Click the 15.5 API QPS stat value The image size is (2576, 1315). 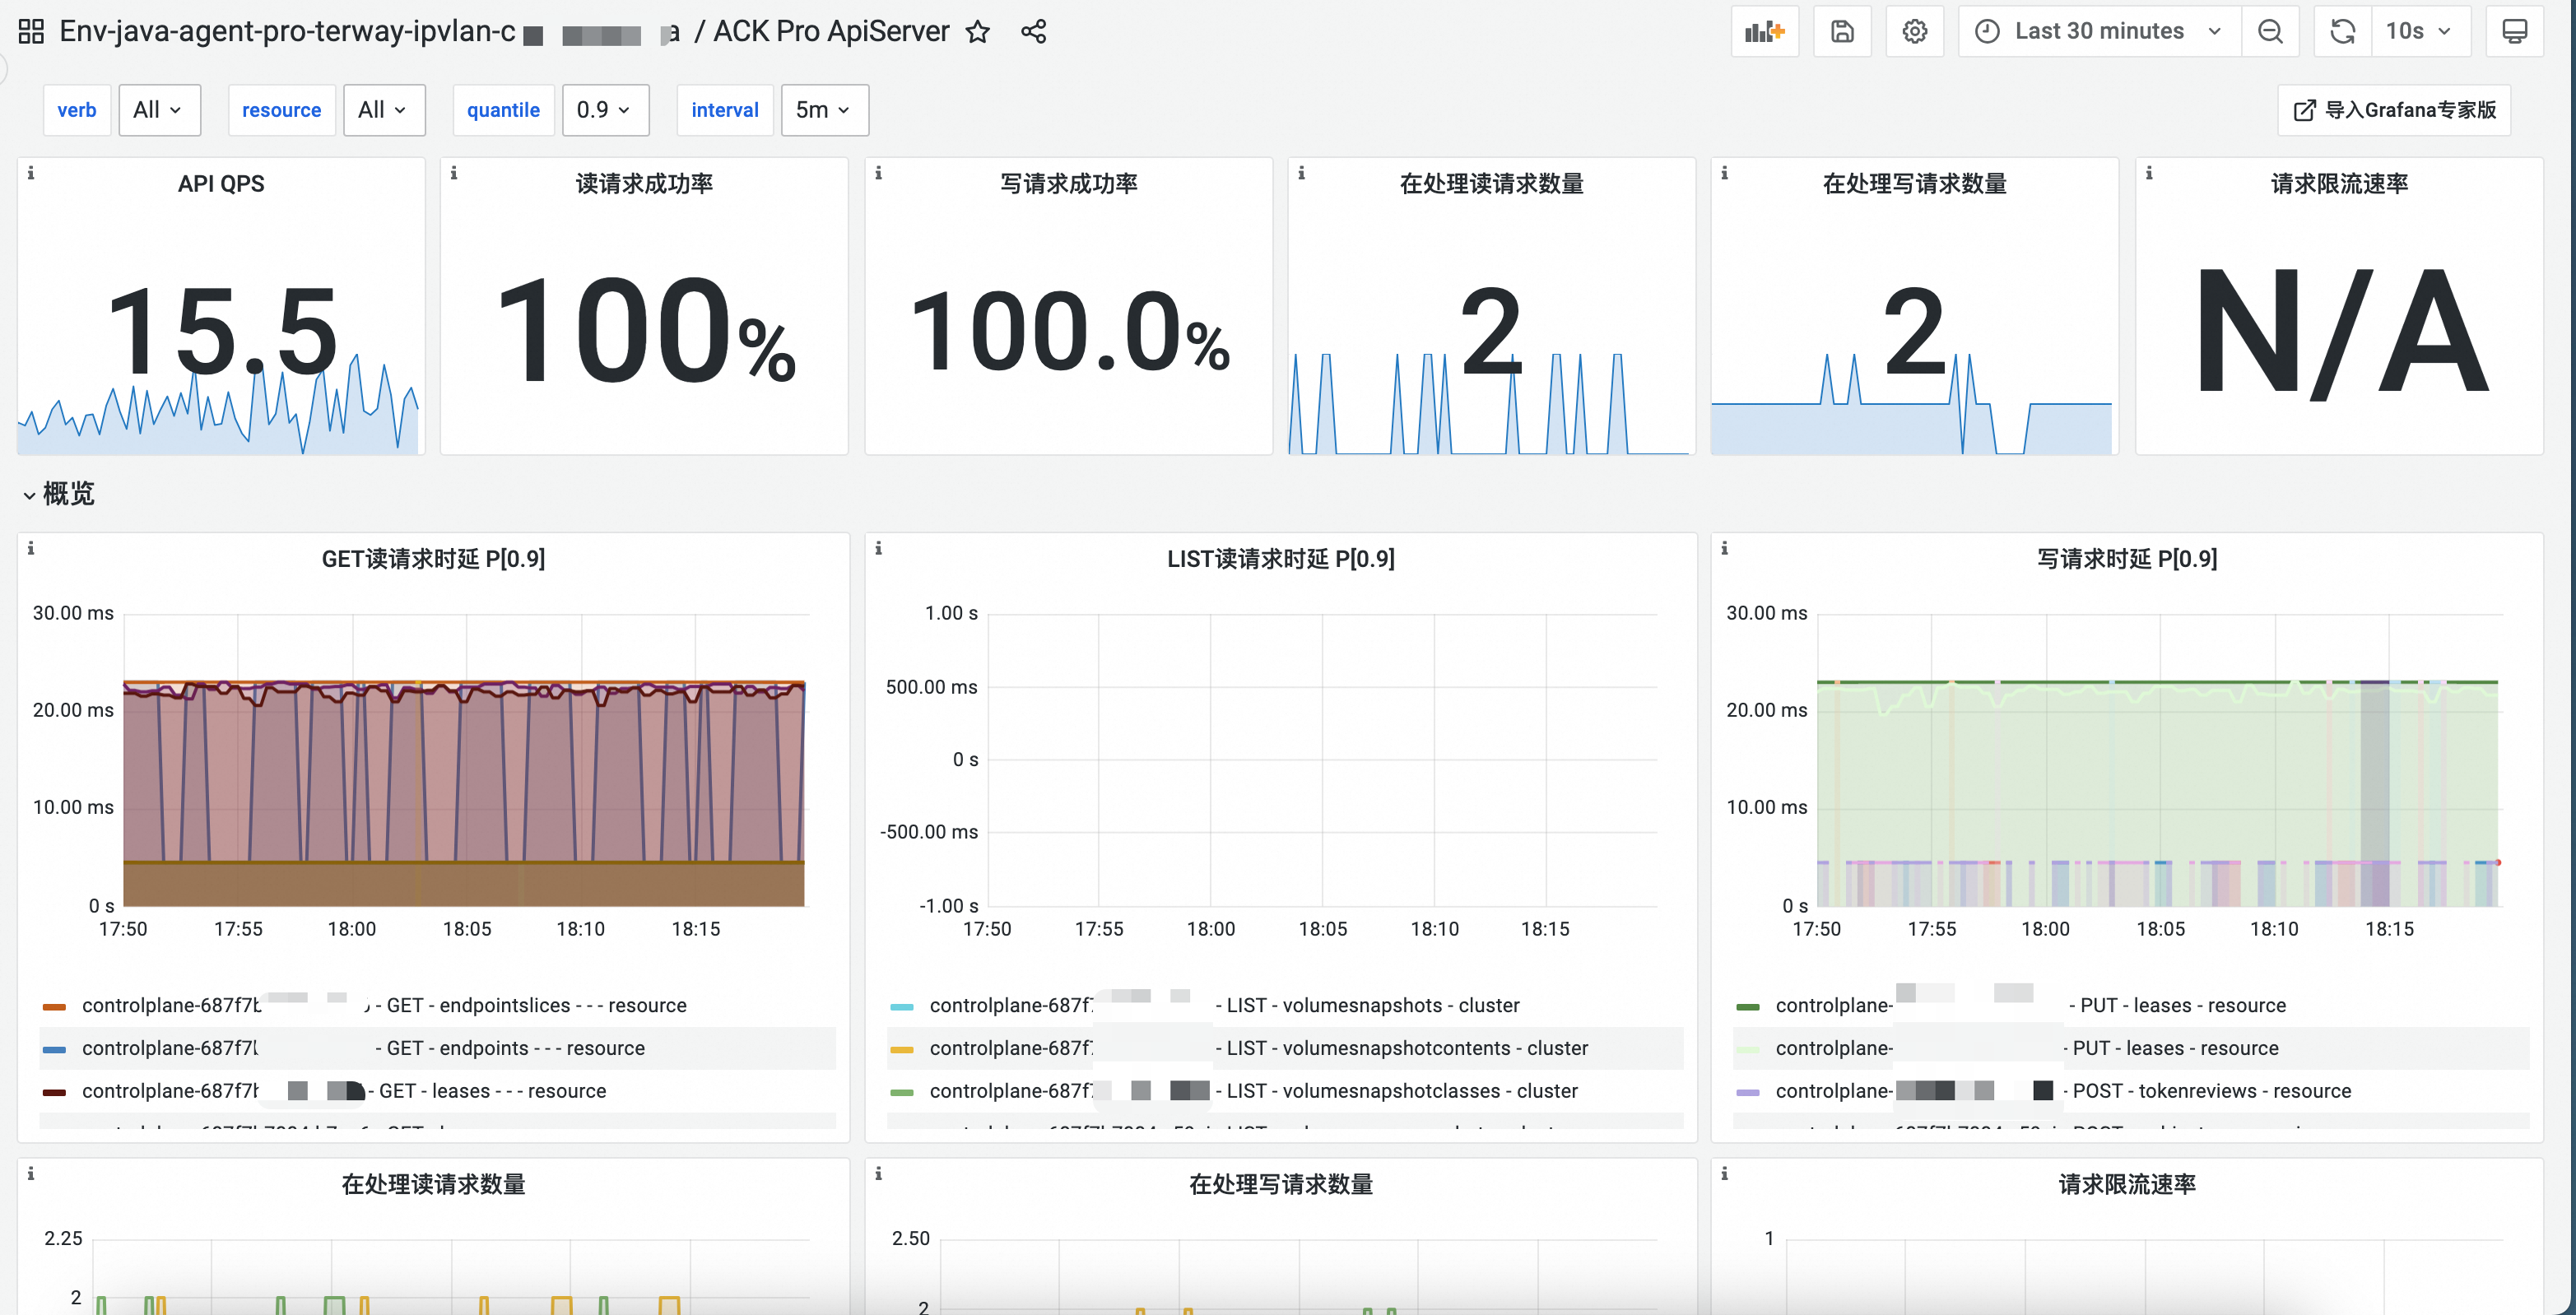[222, 330]
